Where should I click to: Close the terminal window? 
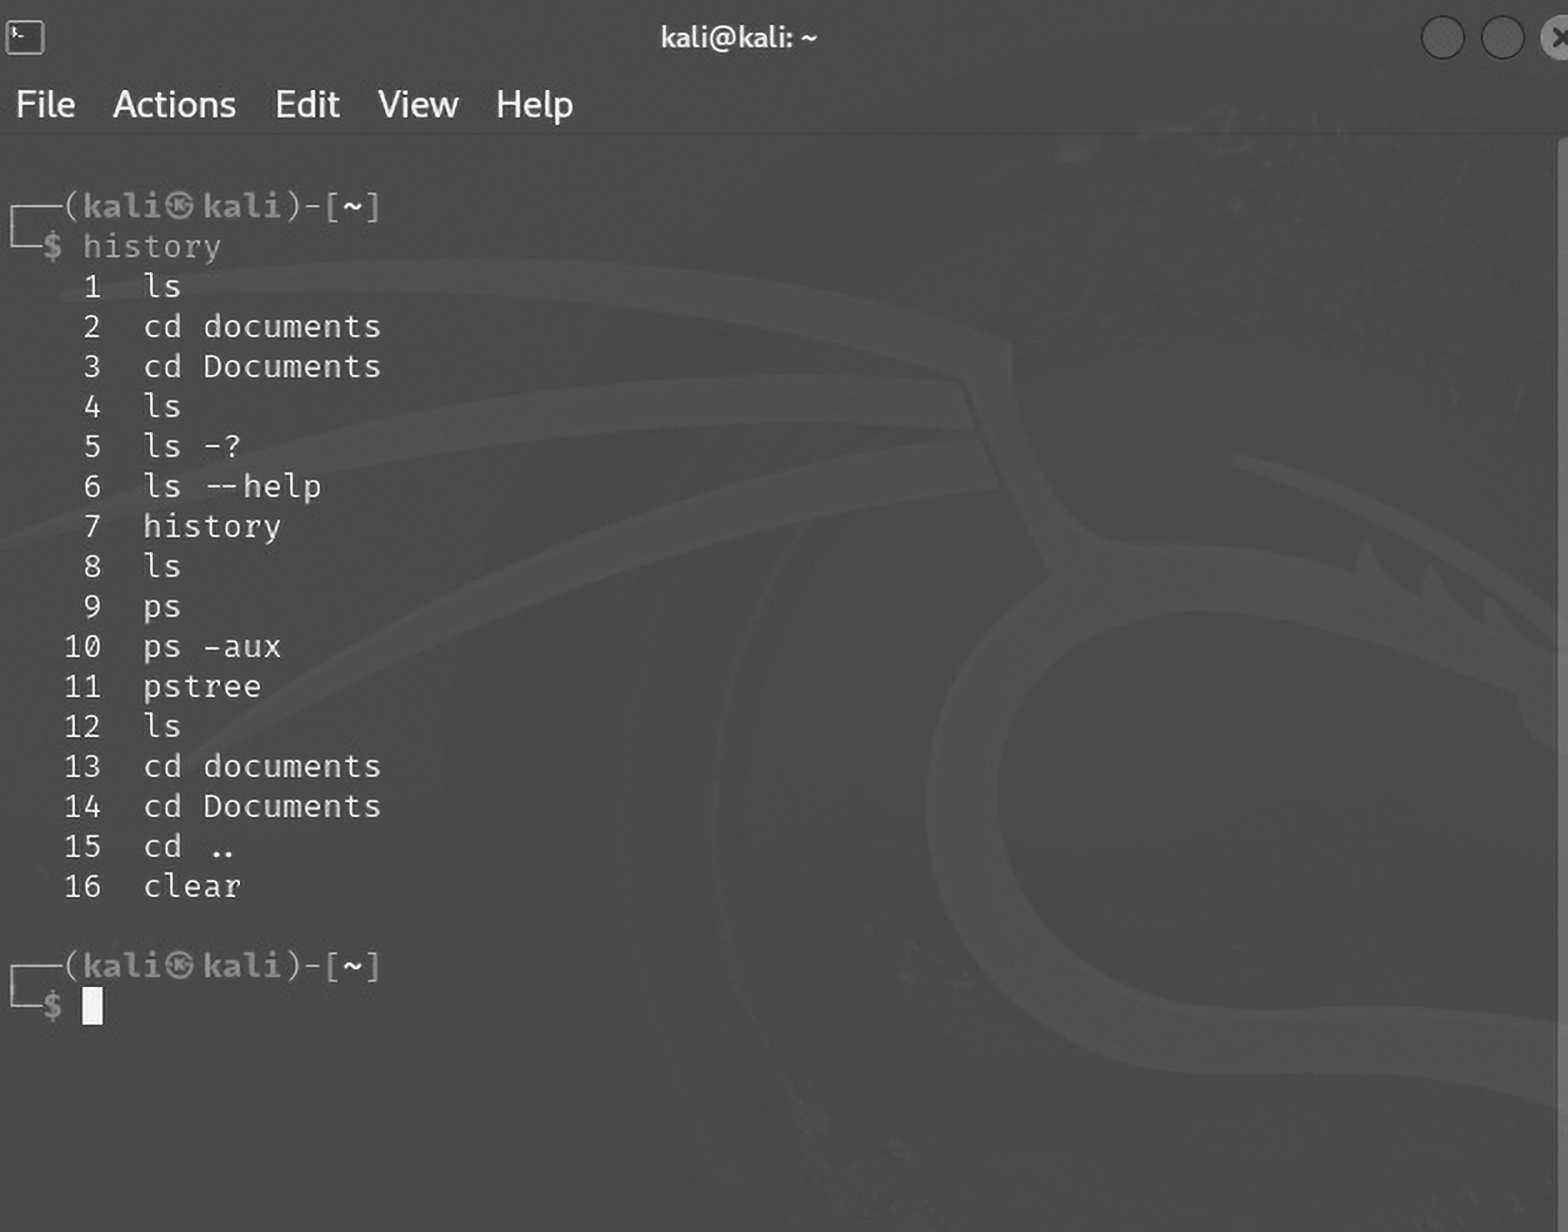point(1555,38)
